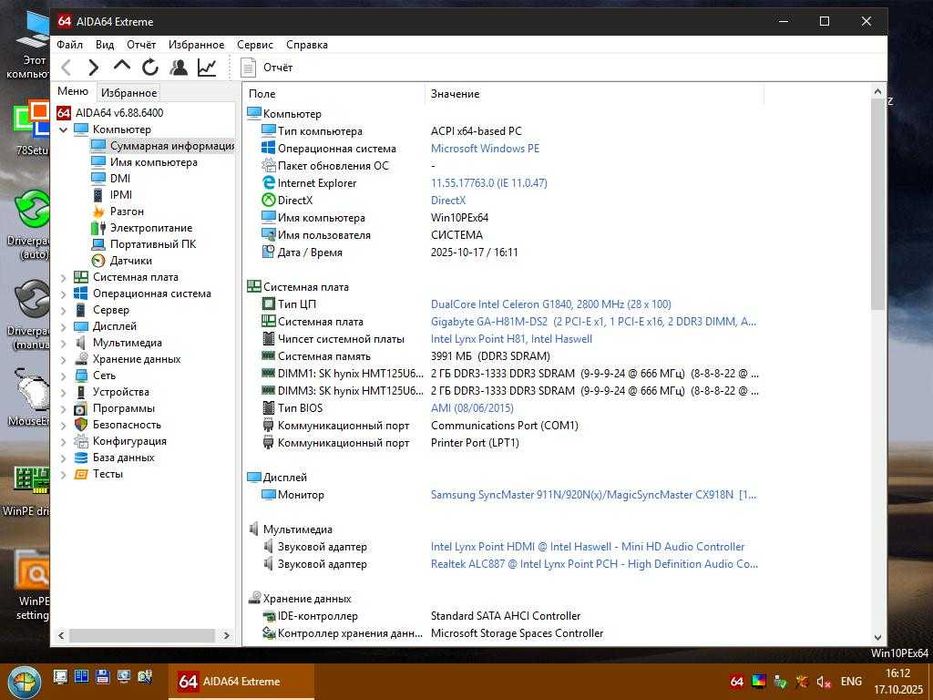The height and width of the screenshot is (700, 933).
Task: Click the Тип BIOS chip icon
Action: [268, 408]
